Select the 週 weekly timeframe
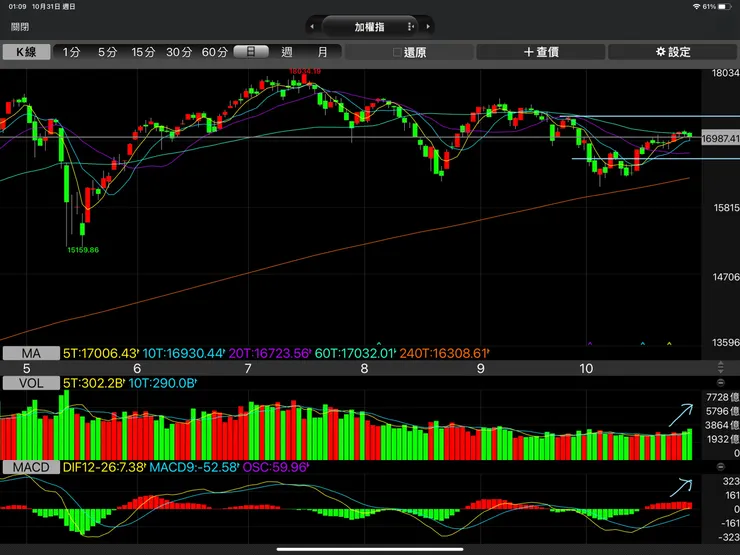Screen dimensions: 740x555 286,52
